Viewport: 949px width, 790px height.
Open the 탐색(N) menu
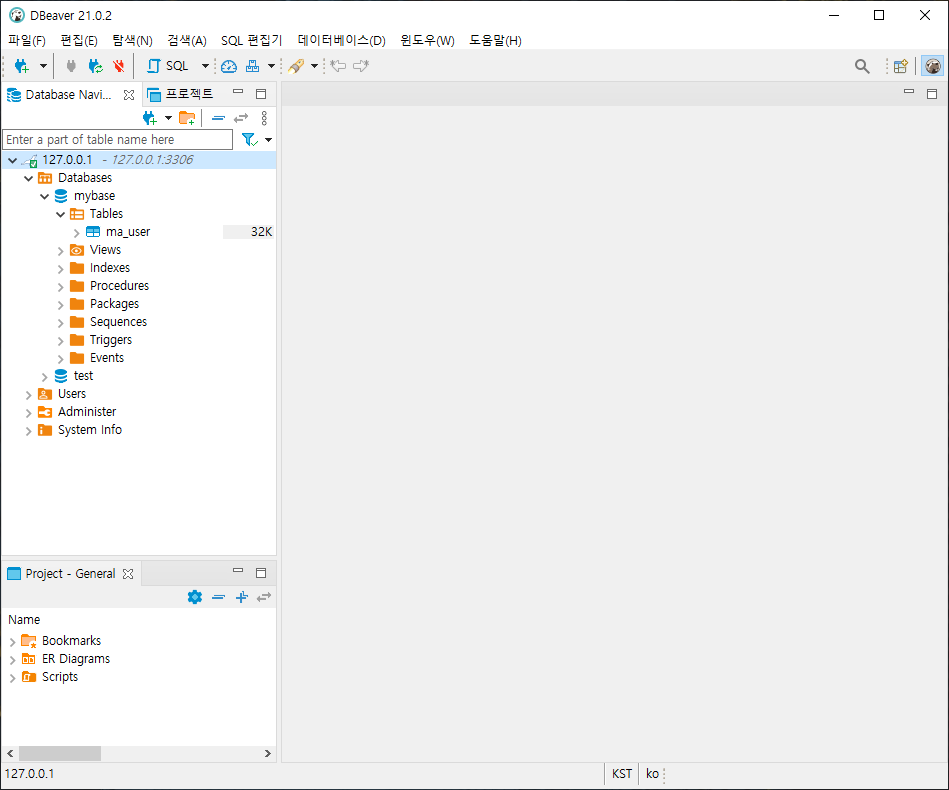133,41
